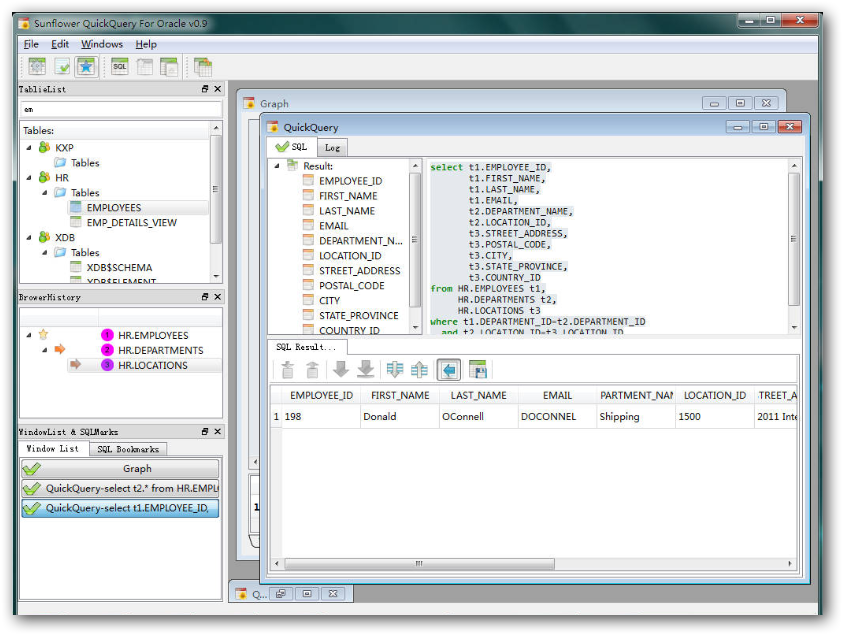Click the SQL editor vertical scrollbar
This screenshot has height=635, width=843.
(x=794, y=239)
